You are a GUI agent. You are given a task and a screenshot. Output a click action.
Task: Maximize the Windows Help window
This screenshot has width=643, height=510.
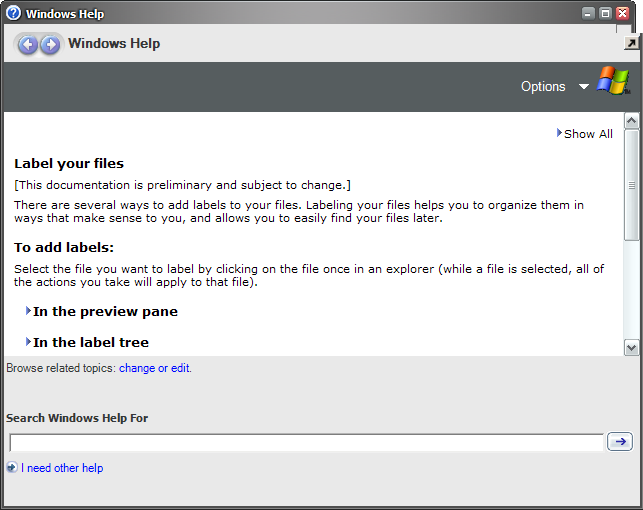[x=606, y=14]
